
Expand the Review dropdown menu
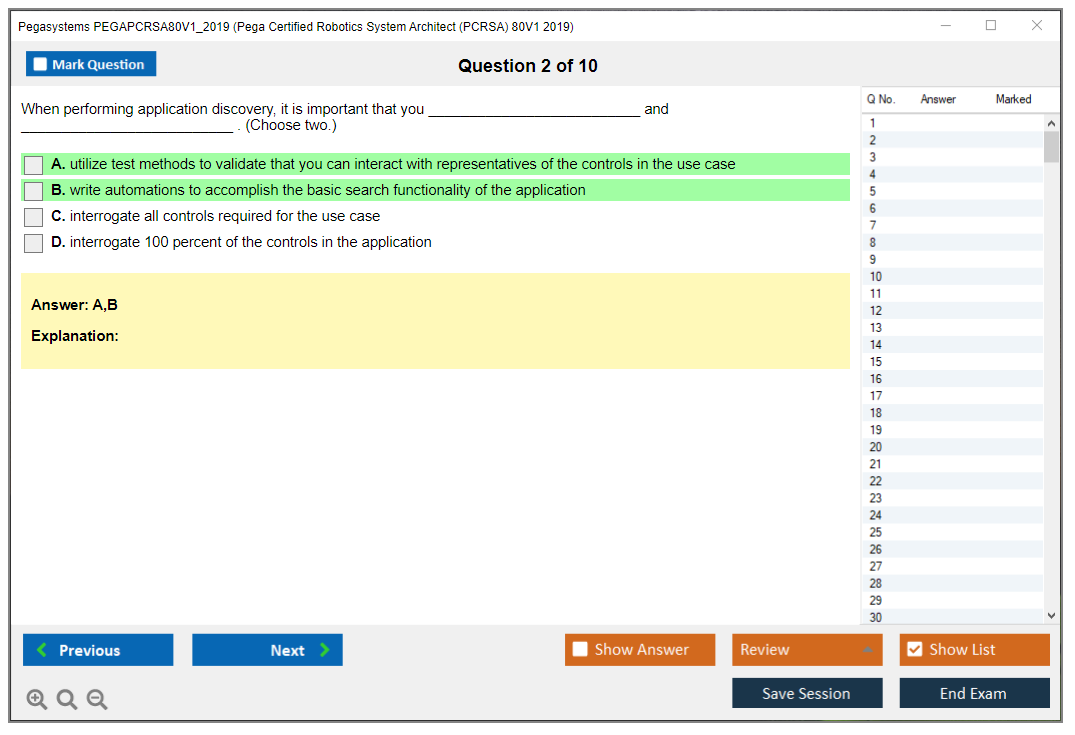click(x=867, y=650)
